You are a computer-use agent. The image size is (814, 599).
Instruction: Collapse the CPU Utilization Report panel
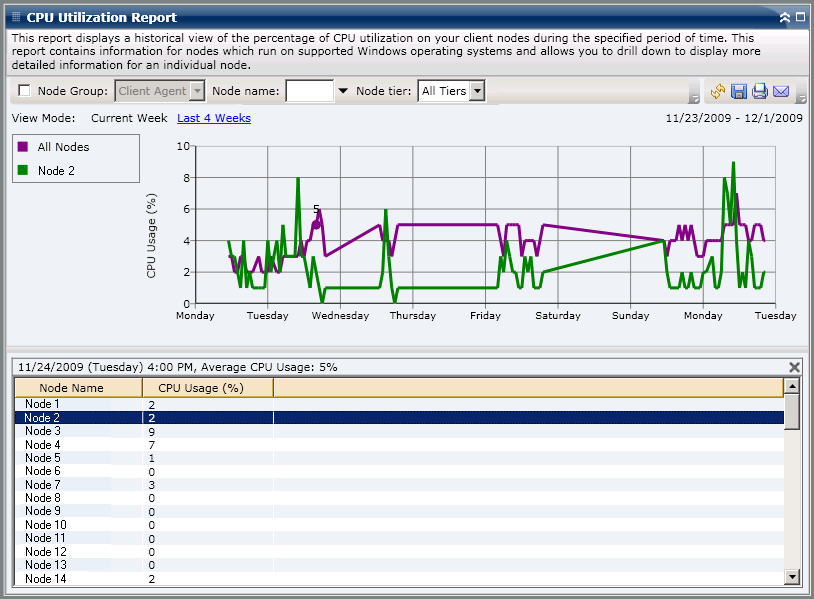[785, 18]
